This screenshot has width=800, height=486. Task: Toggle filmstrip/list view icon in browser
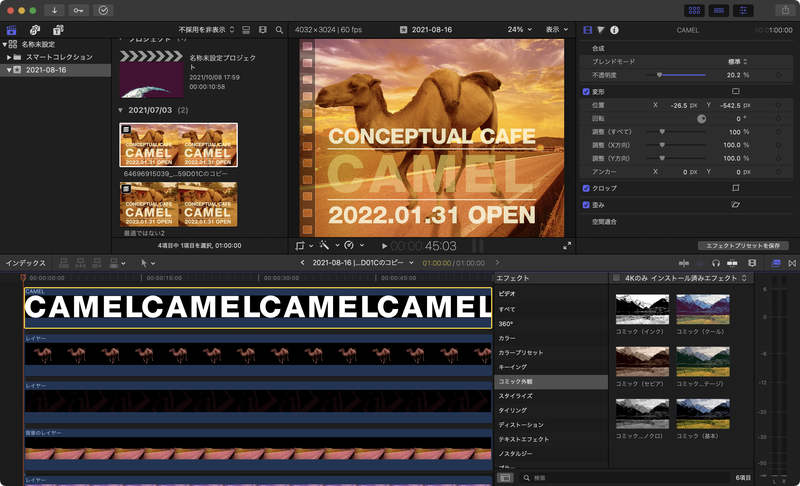[263, 30]
